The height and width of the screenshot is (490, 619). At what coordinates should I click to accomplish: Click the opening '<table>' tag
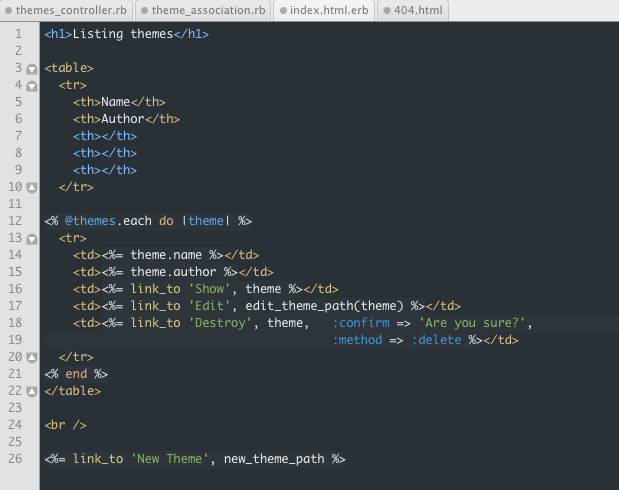click(69, 68)
